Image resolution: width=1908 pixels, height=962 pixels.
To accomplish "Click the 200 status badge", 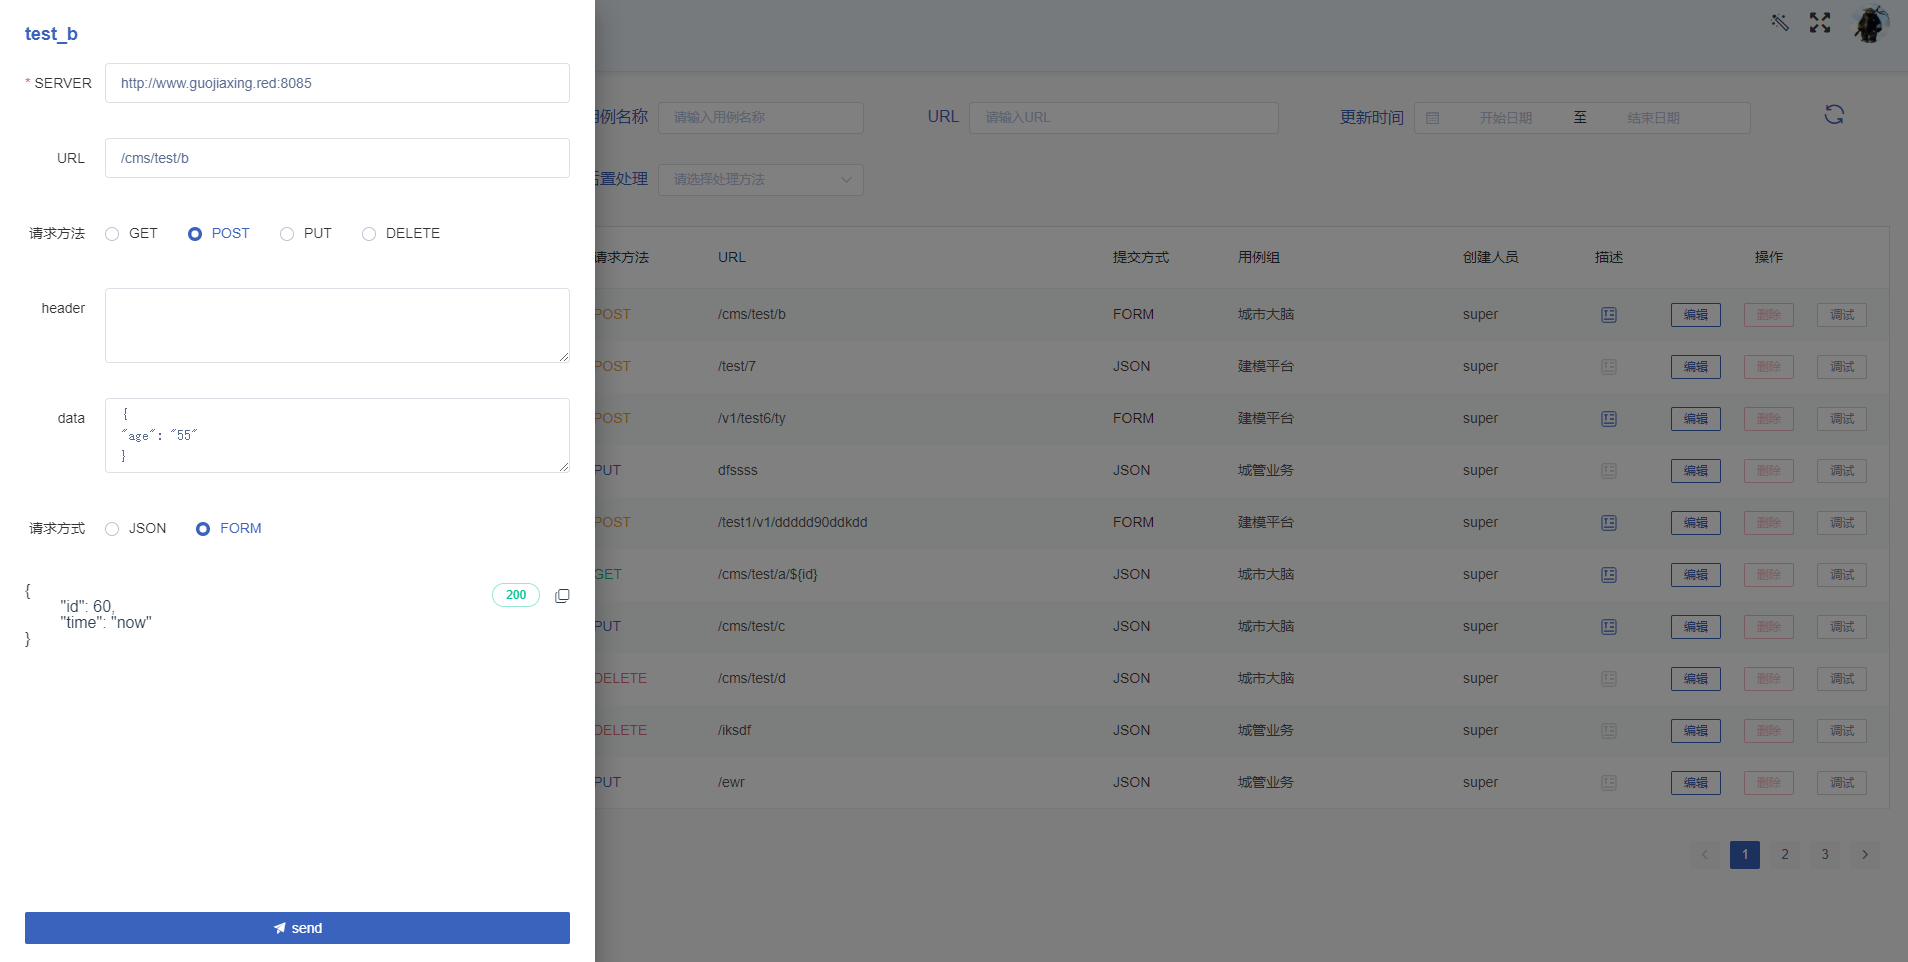I will [515, 595].
